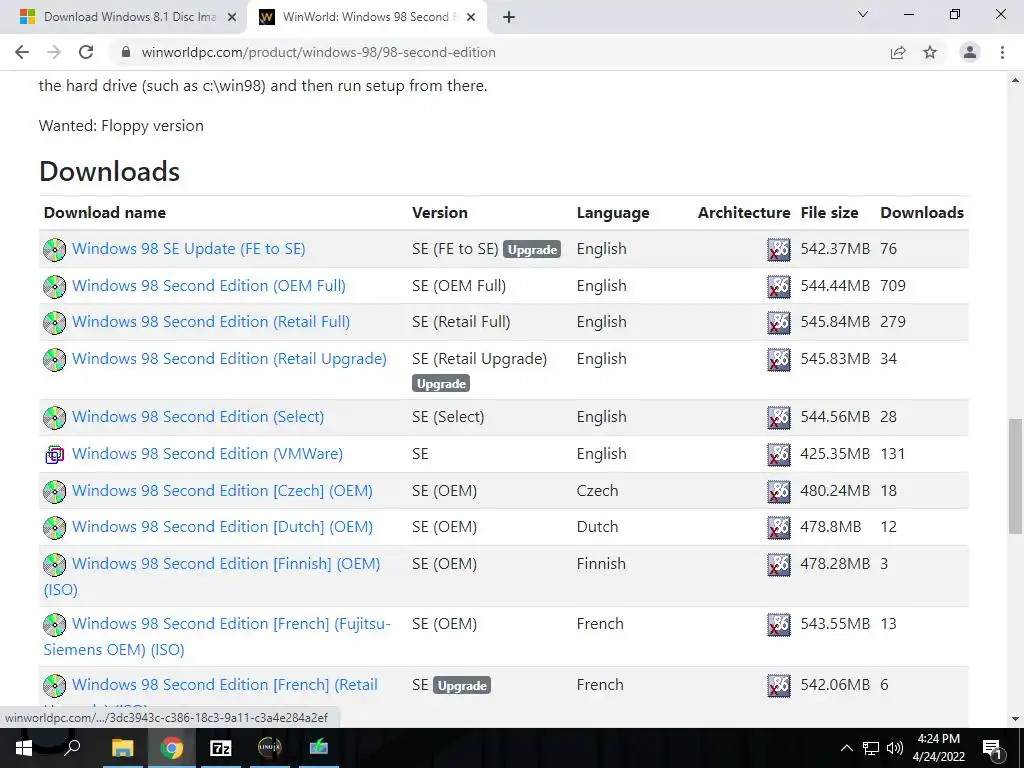Viewport: 1024px width, 768px height.
Task: Click the Downloads column header
Action: click(x=922, y=212)
